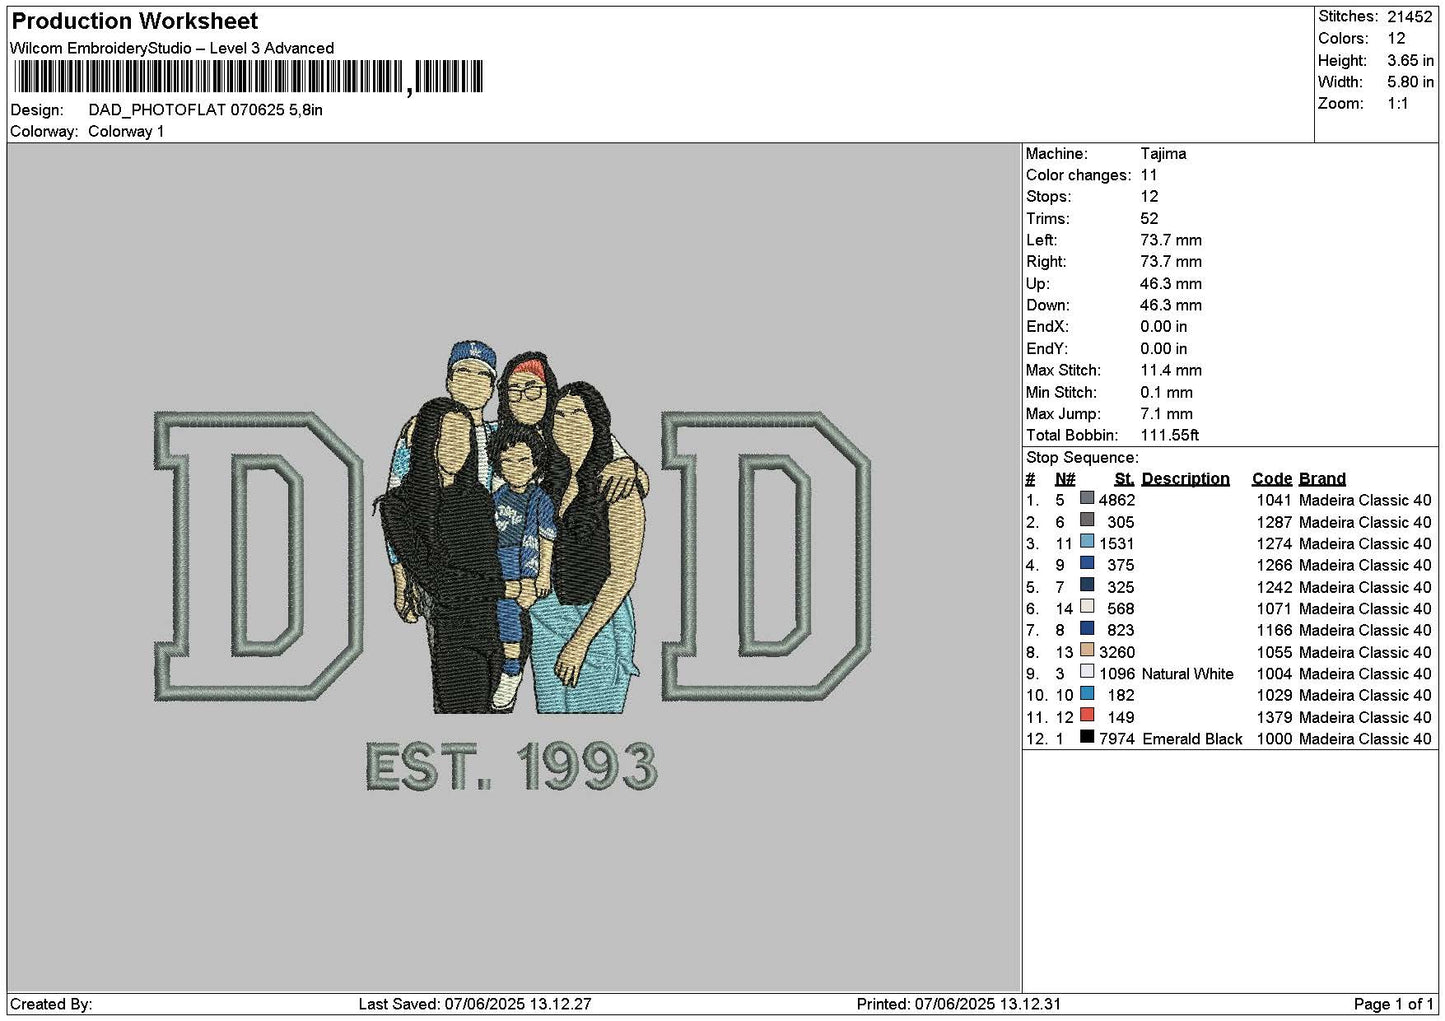1445x1021 pixels.
Task: Click the Total Bobbin value 111.55ft
Action: tap(1170, 435)
